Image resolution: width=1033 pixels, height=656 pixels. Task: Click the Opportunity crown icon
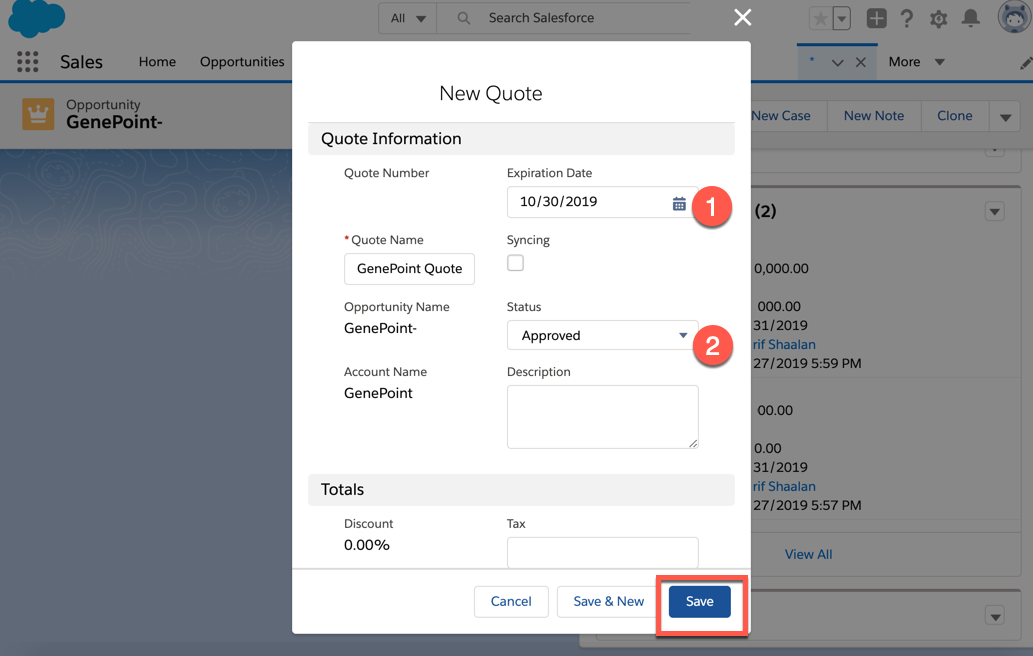tap(38, 114)
